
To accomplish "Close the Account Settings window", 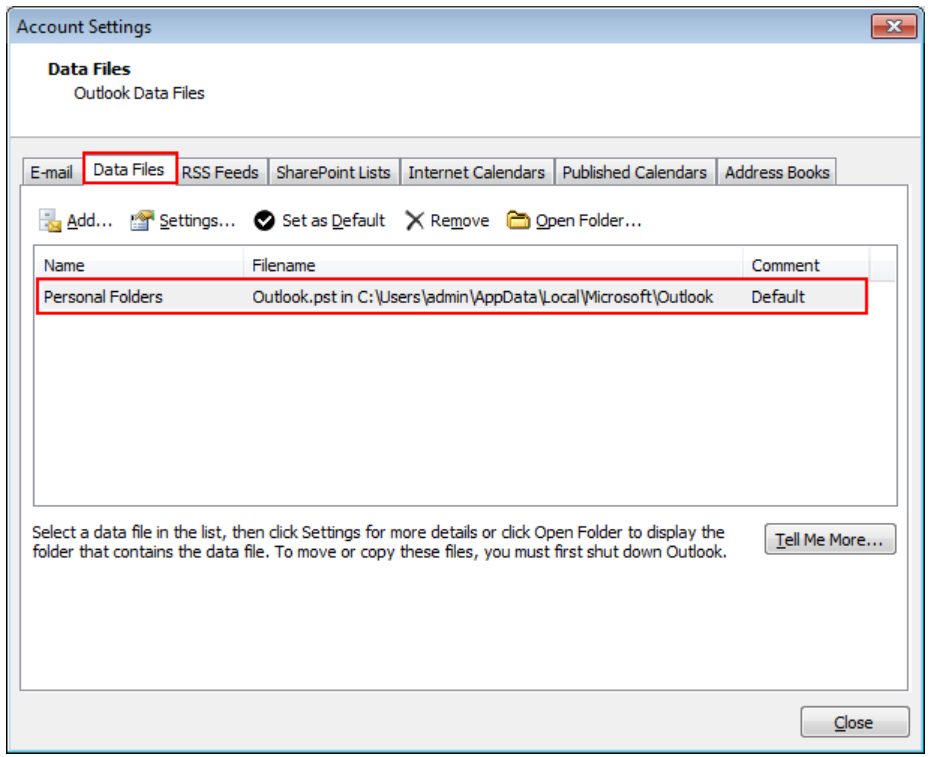I will (894, 27).
